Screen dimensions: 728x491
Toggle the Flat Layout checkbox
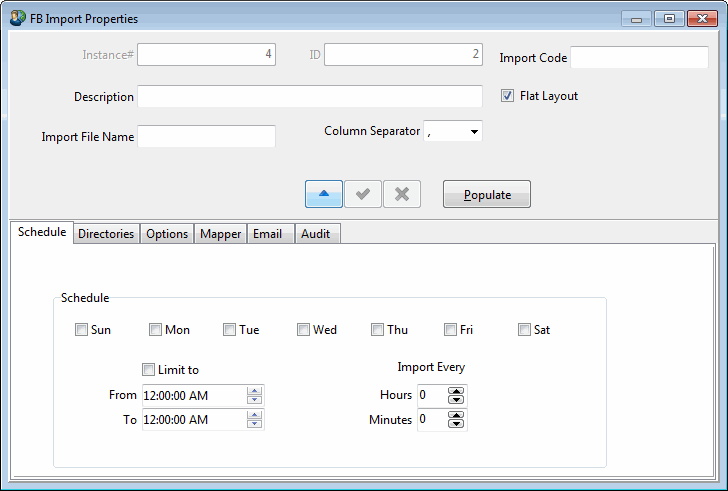point(507,96)
